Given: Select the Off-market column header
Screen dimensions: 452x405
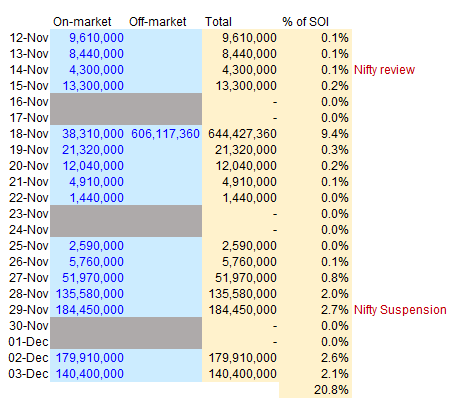Looking at the screenshot, I should click(x=158, y=22).
